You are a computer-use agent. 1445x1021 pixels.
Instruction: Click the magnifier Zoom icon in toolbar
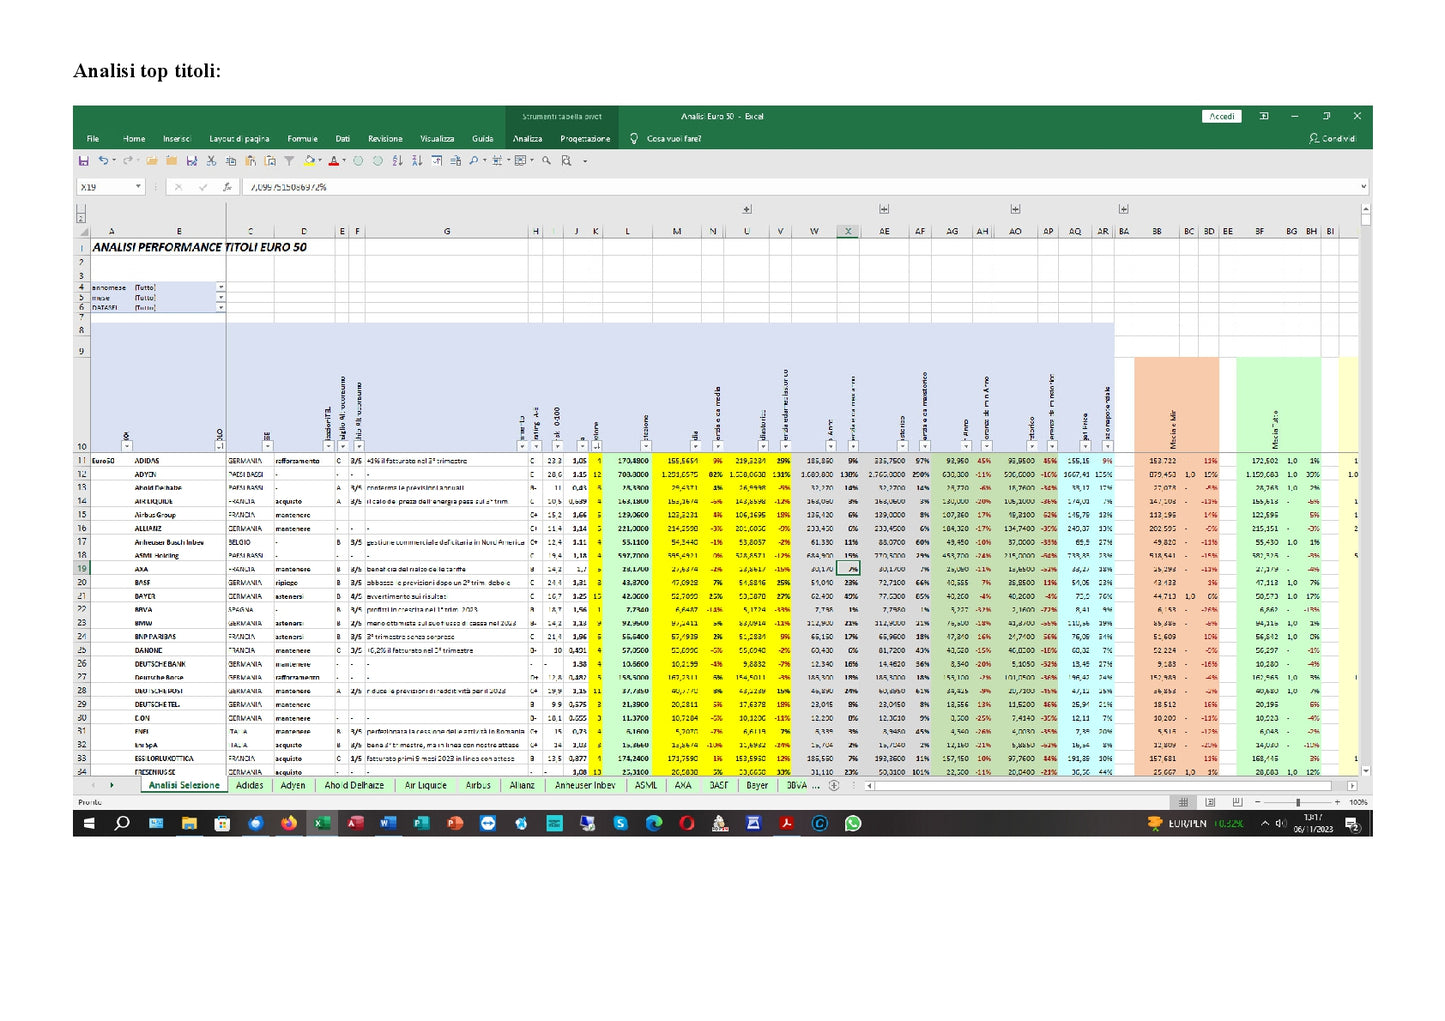[546, 160]
